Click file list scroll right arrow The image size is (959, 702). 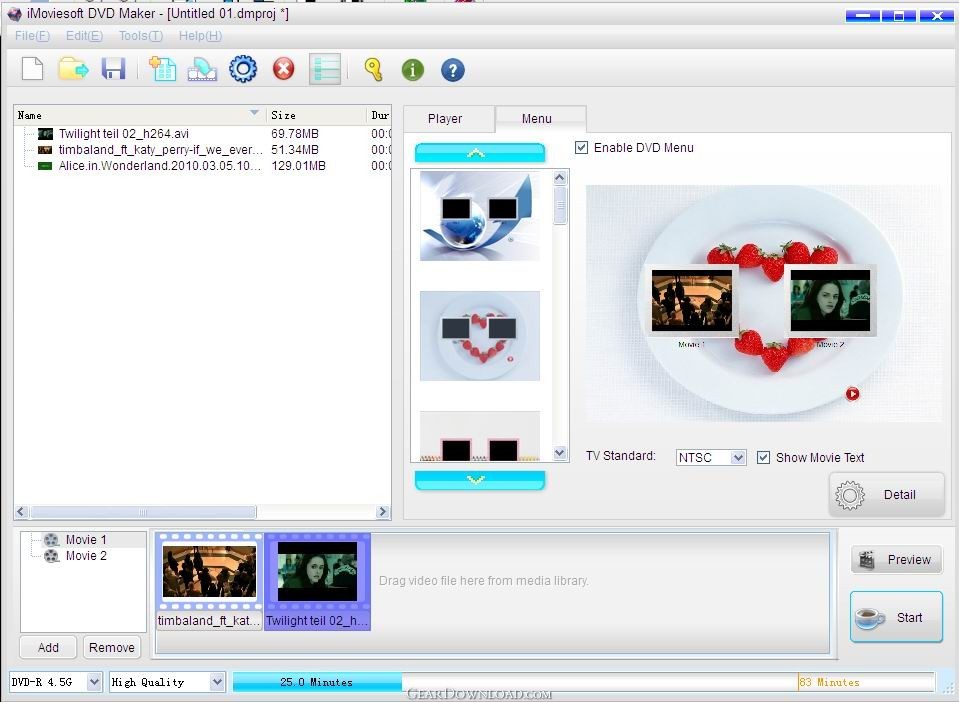pos(383,512)
